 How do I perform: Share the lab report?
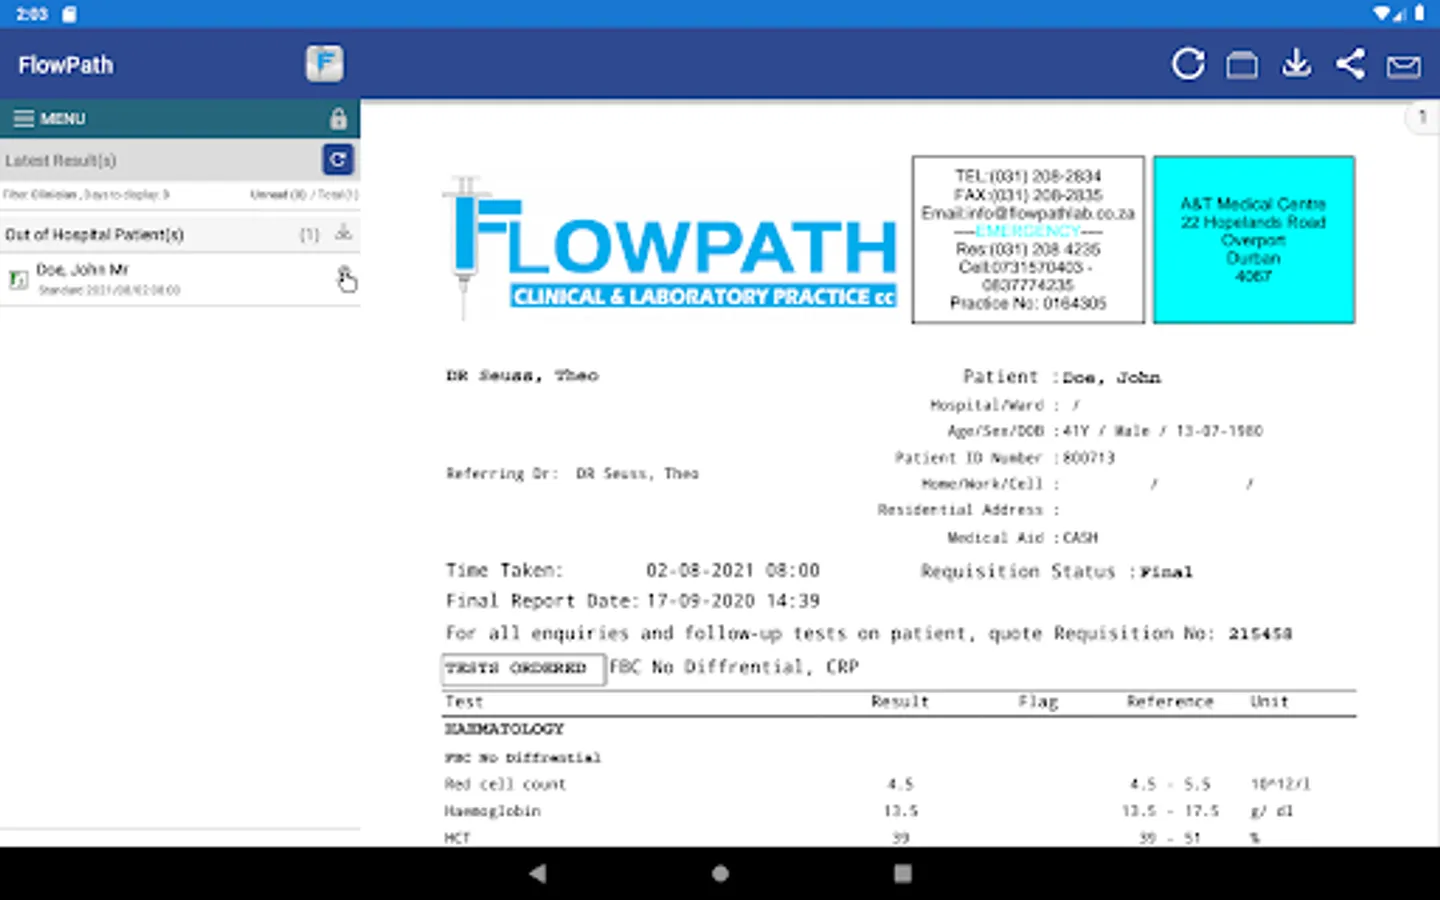click(1350, 64)
